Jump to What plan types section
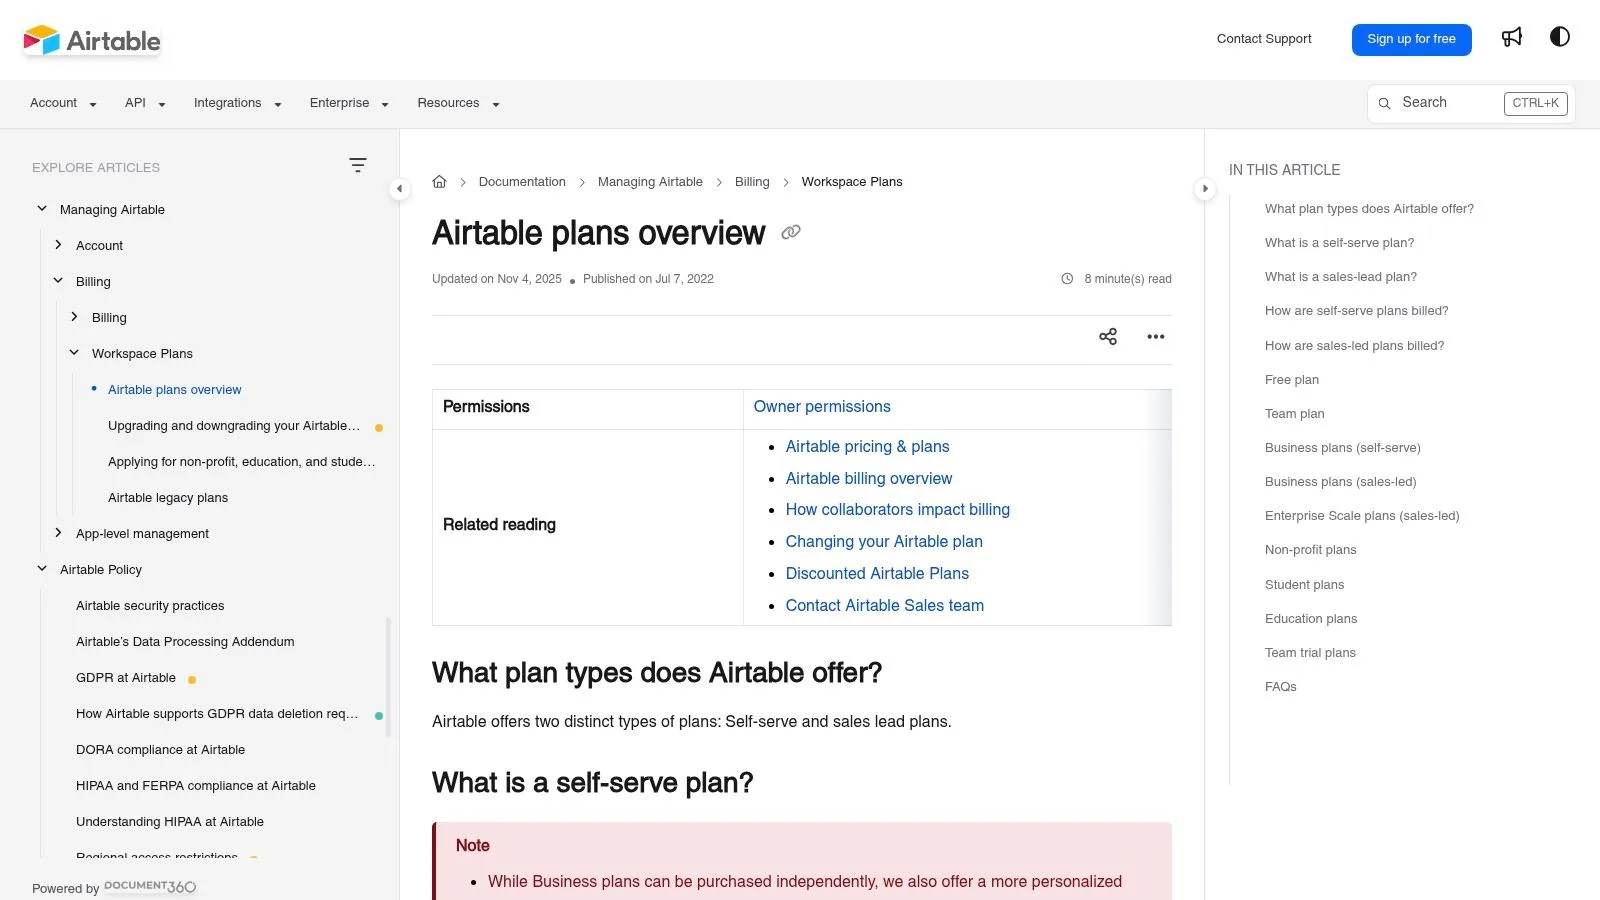 pyautogui.click(x=1369, y=209)
